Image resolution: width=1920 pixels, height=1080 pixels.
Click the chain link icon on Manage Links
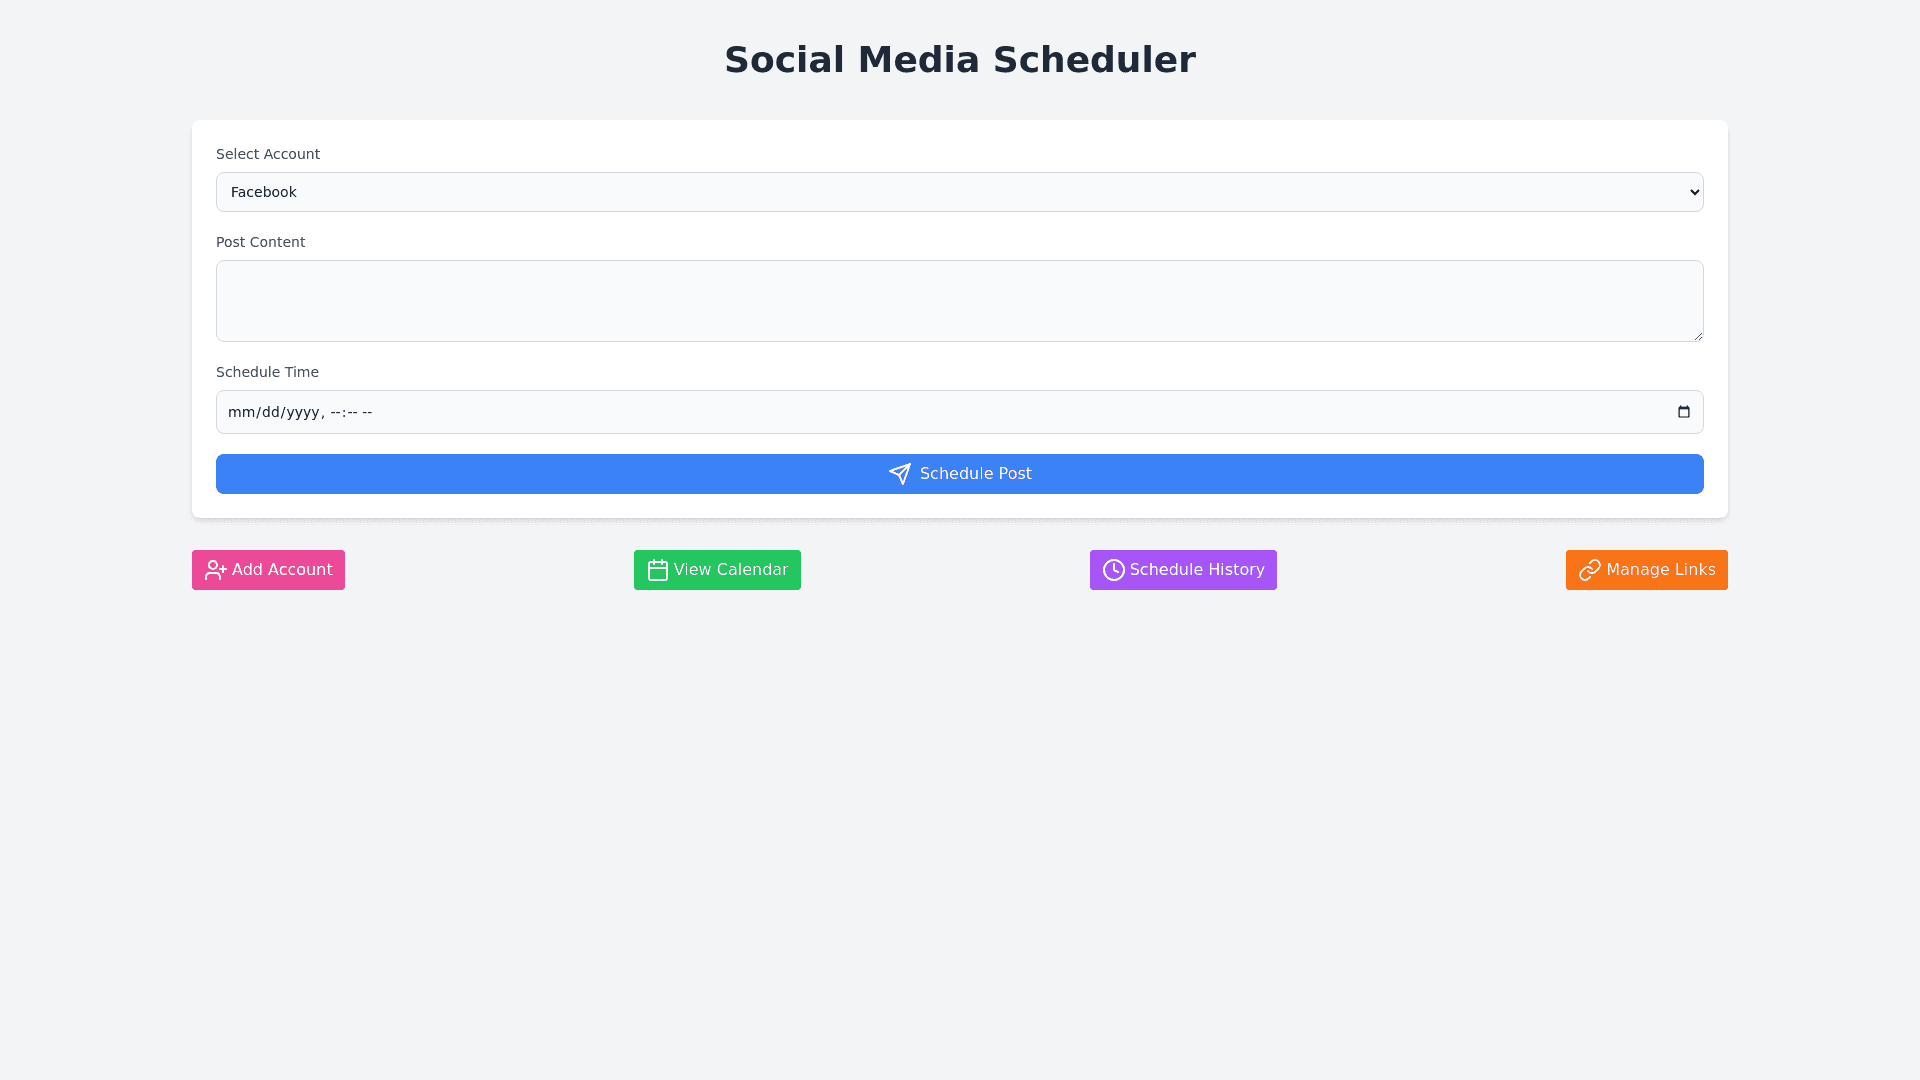pyautogui.click(x=1589, y=570)
